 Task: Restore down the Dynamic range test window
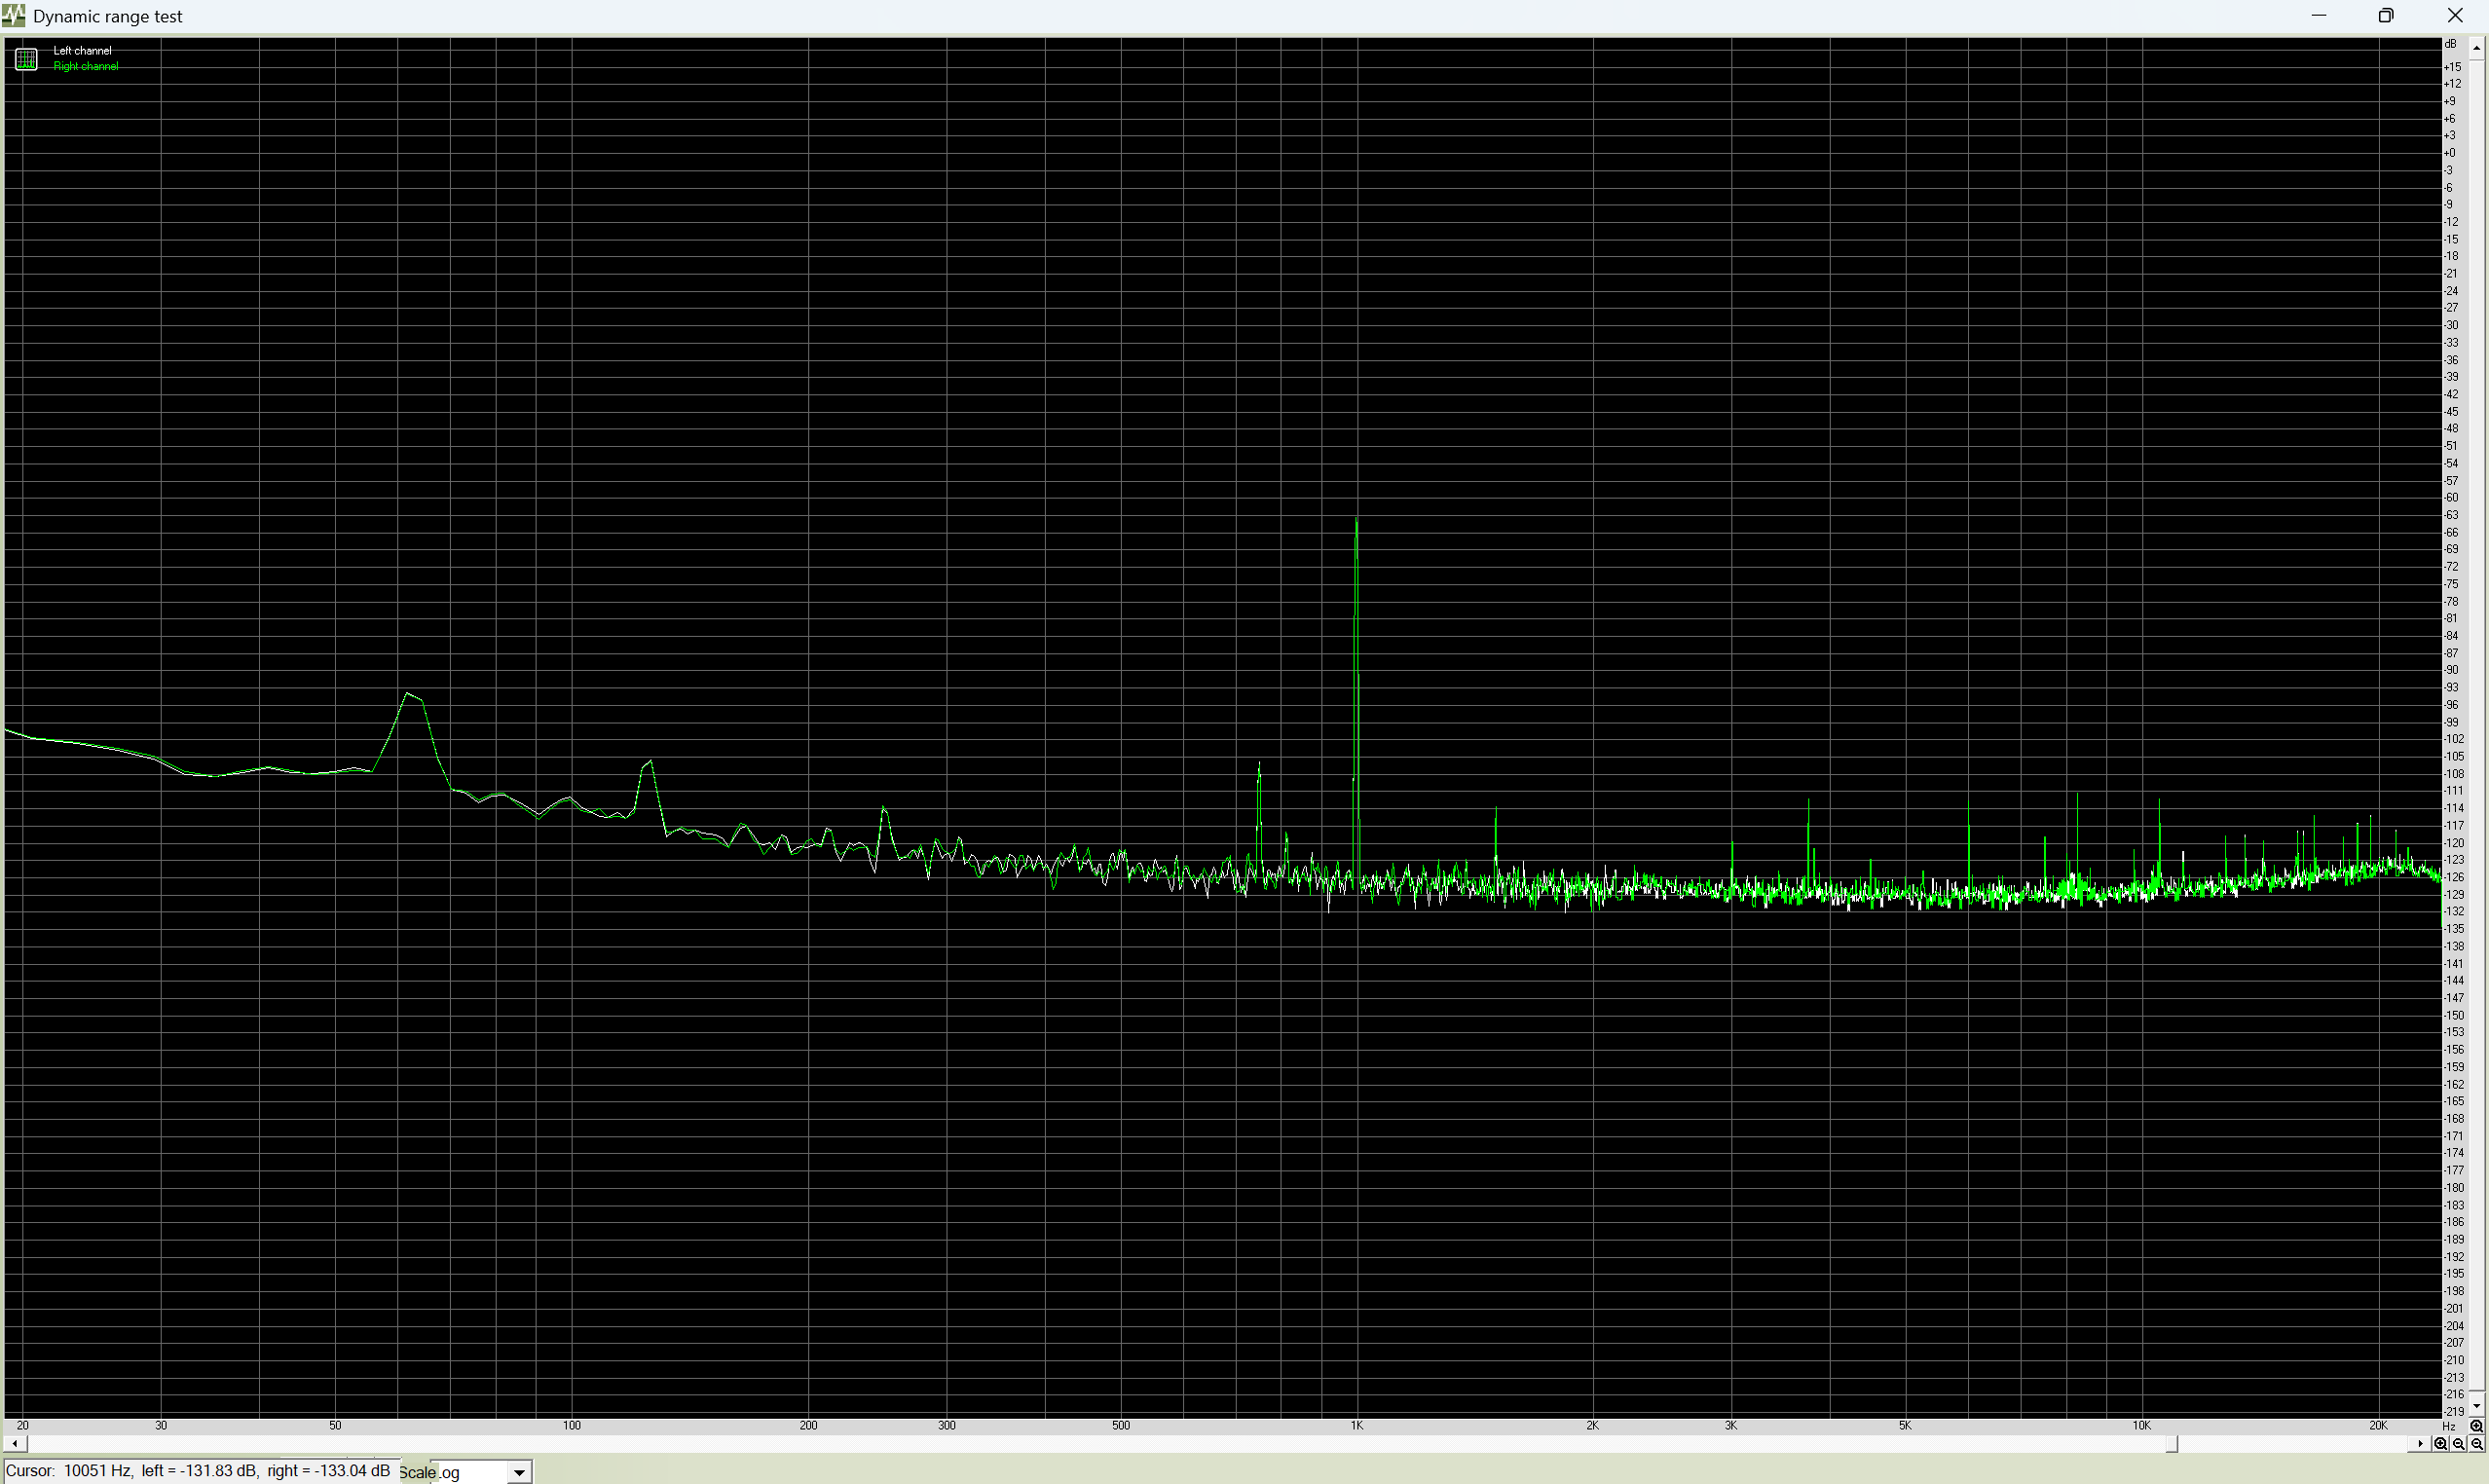2386,16
